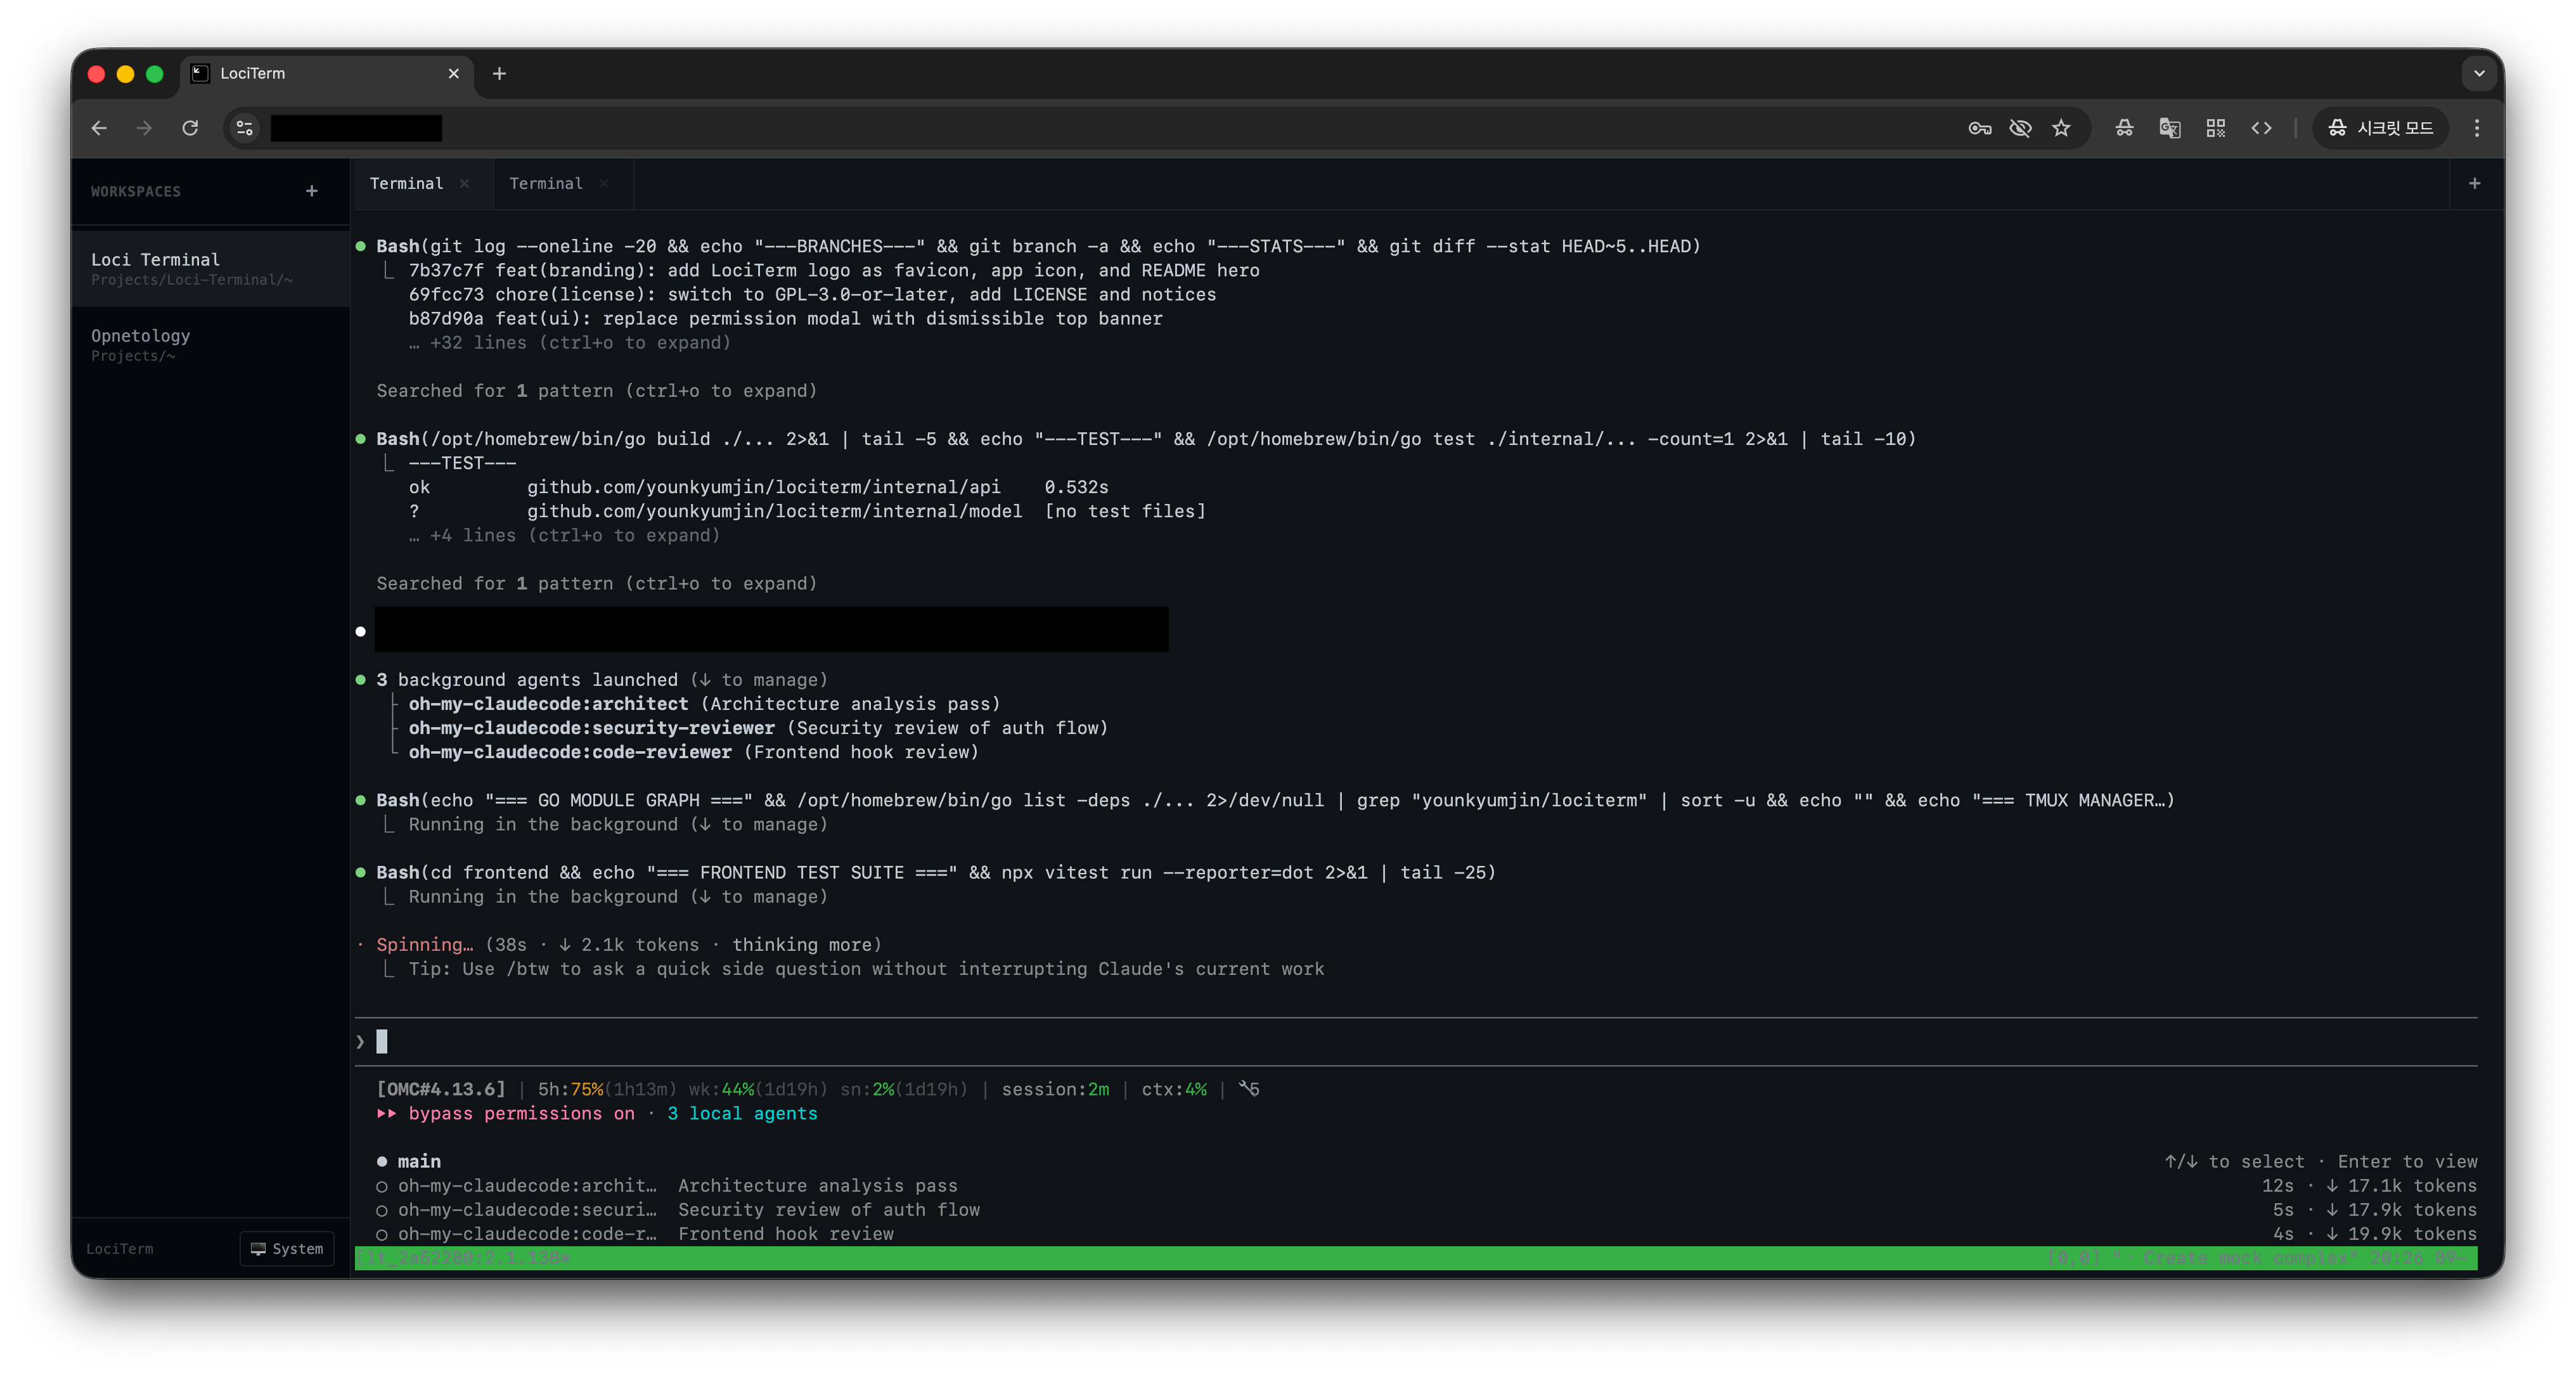Expand the tab search chevron dropdown

click(2479, 73)
